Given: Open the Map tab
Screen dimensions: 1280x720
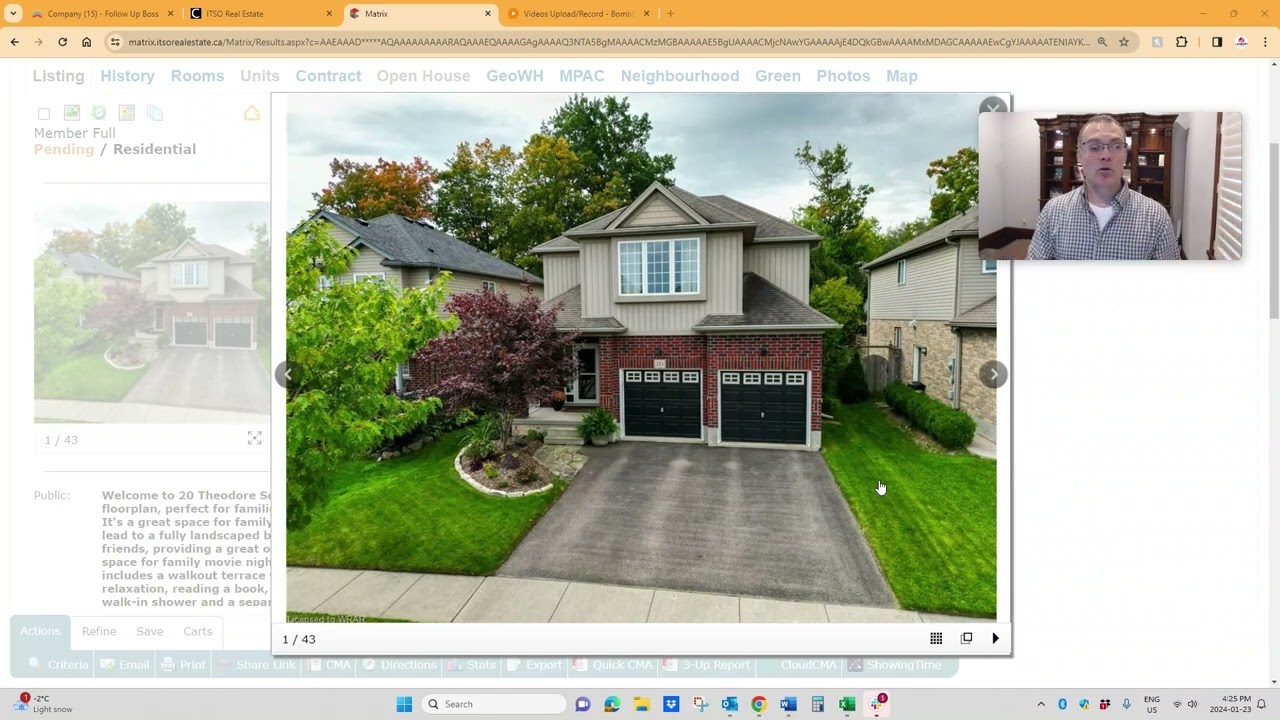Looking at the screenshot, I should pos(901,76).
